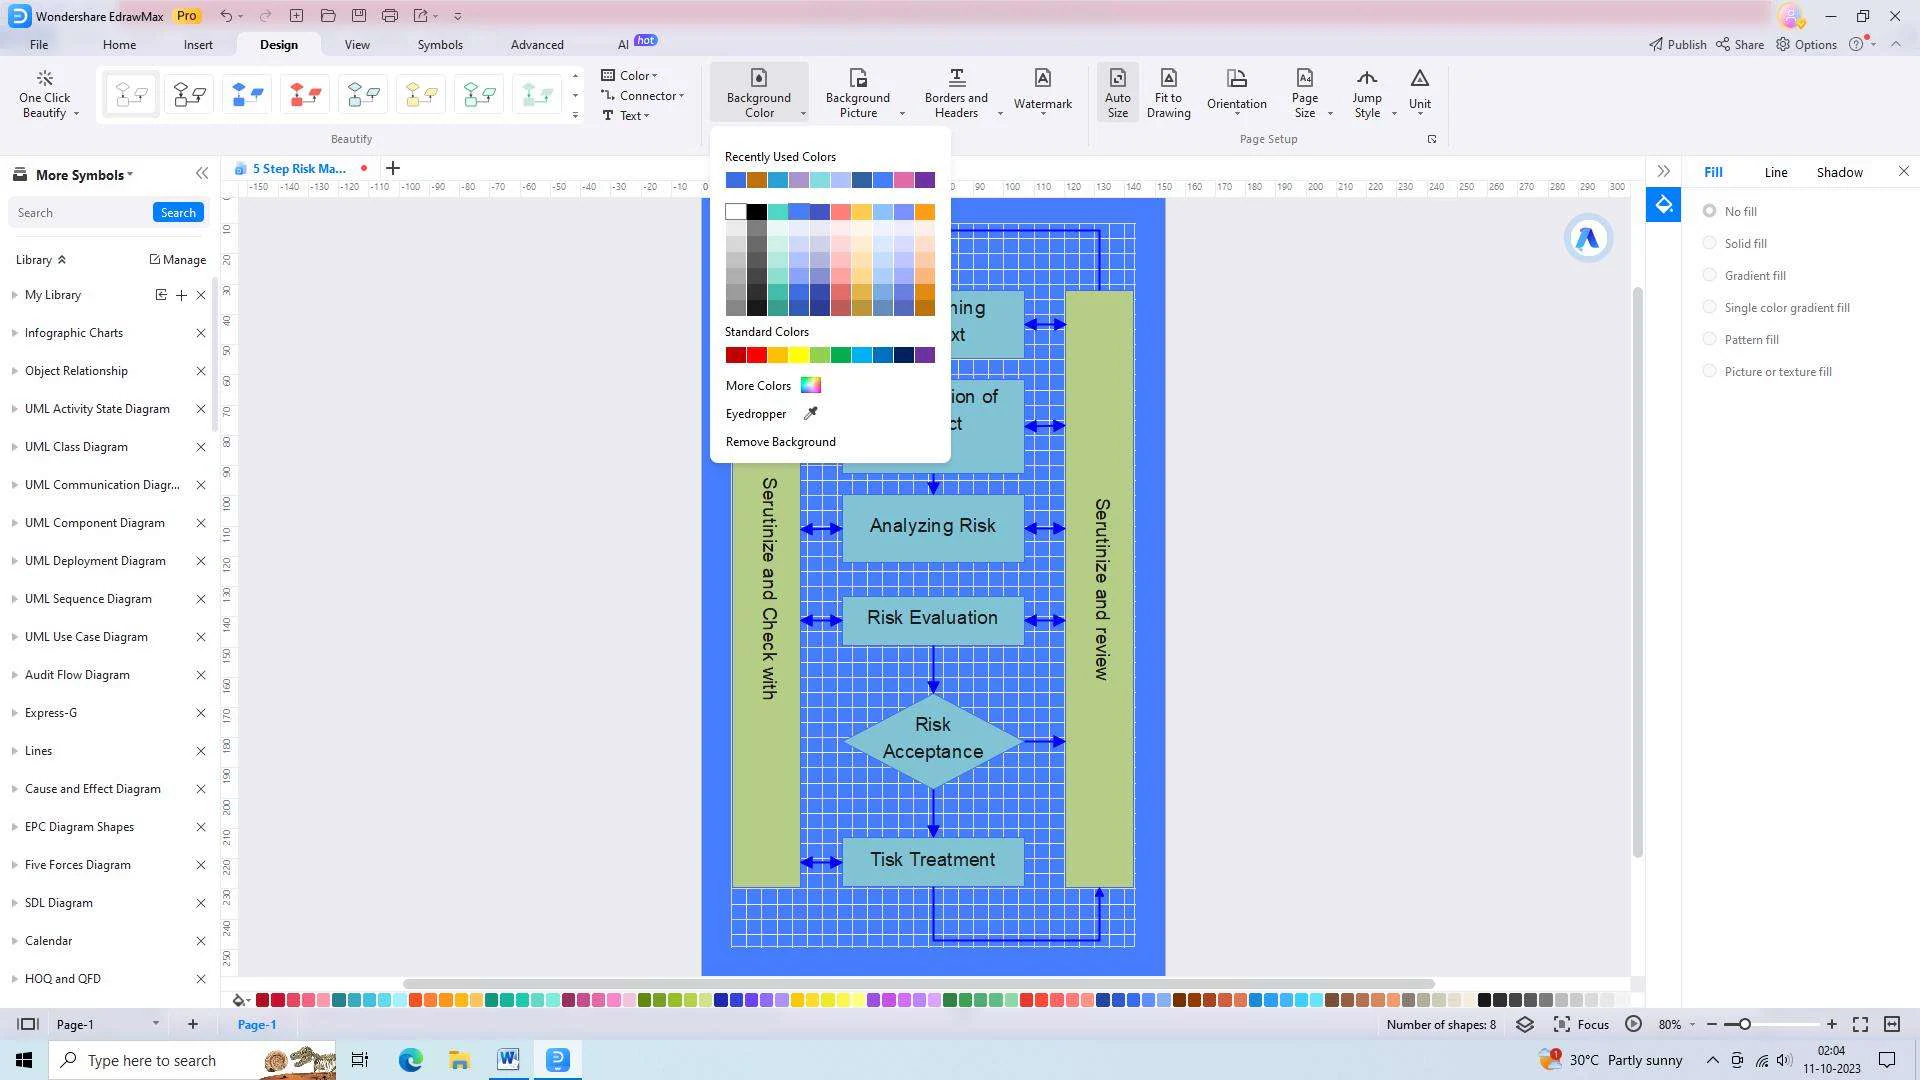Open the Advanced menu

(x=537, y=45)
